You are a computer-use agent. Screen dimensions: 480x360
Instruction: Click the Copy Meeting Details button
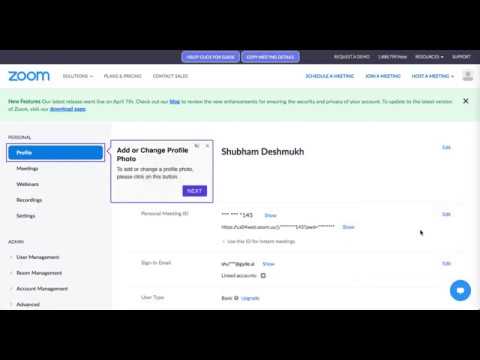tap(270, 57)
